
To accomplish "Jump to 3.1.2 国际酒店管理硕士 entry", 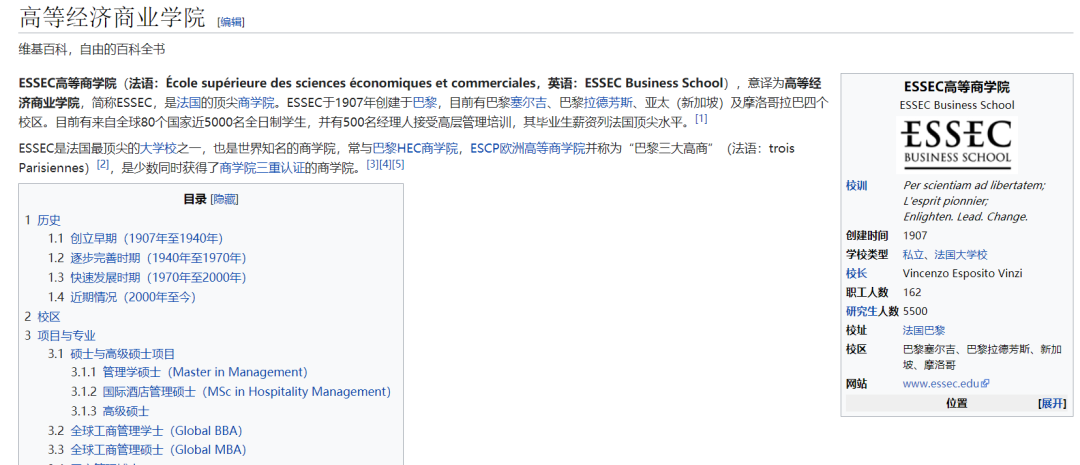I will 231,391.
